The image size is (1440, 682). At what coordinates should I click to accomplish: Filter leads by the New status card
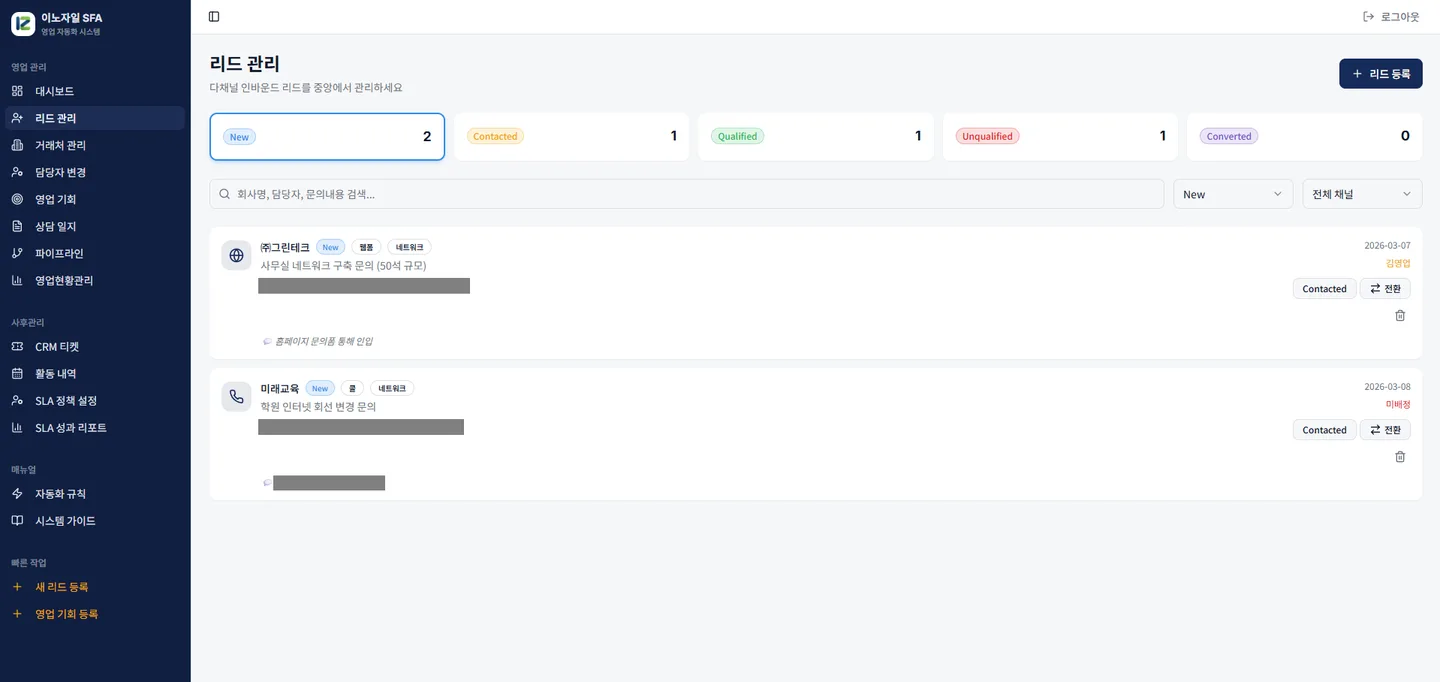click(x=327, y=136)
